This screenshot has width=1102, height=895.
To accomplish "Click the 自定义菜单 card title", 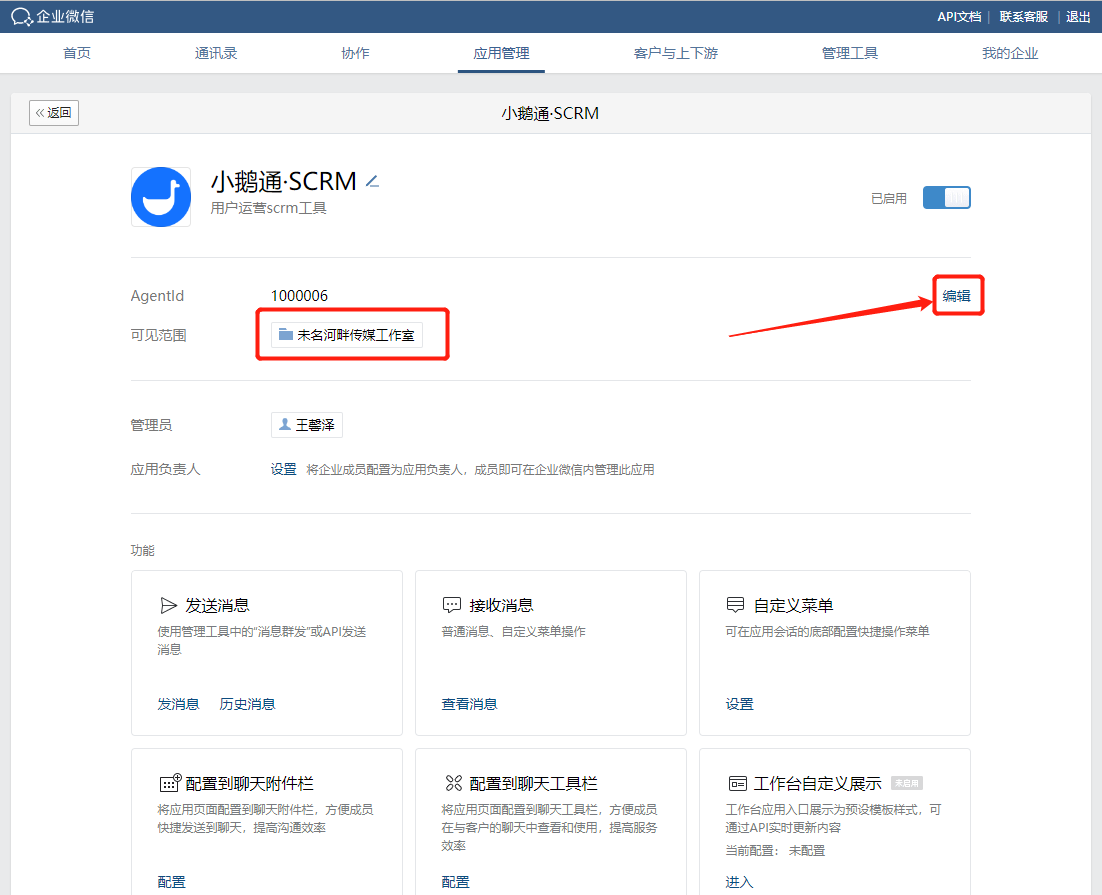I will [x=793, y=605].
